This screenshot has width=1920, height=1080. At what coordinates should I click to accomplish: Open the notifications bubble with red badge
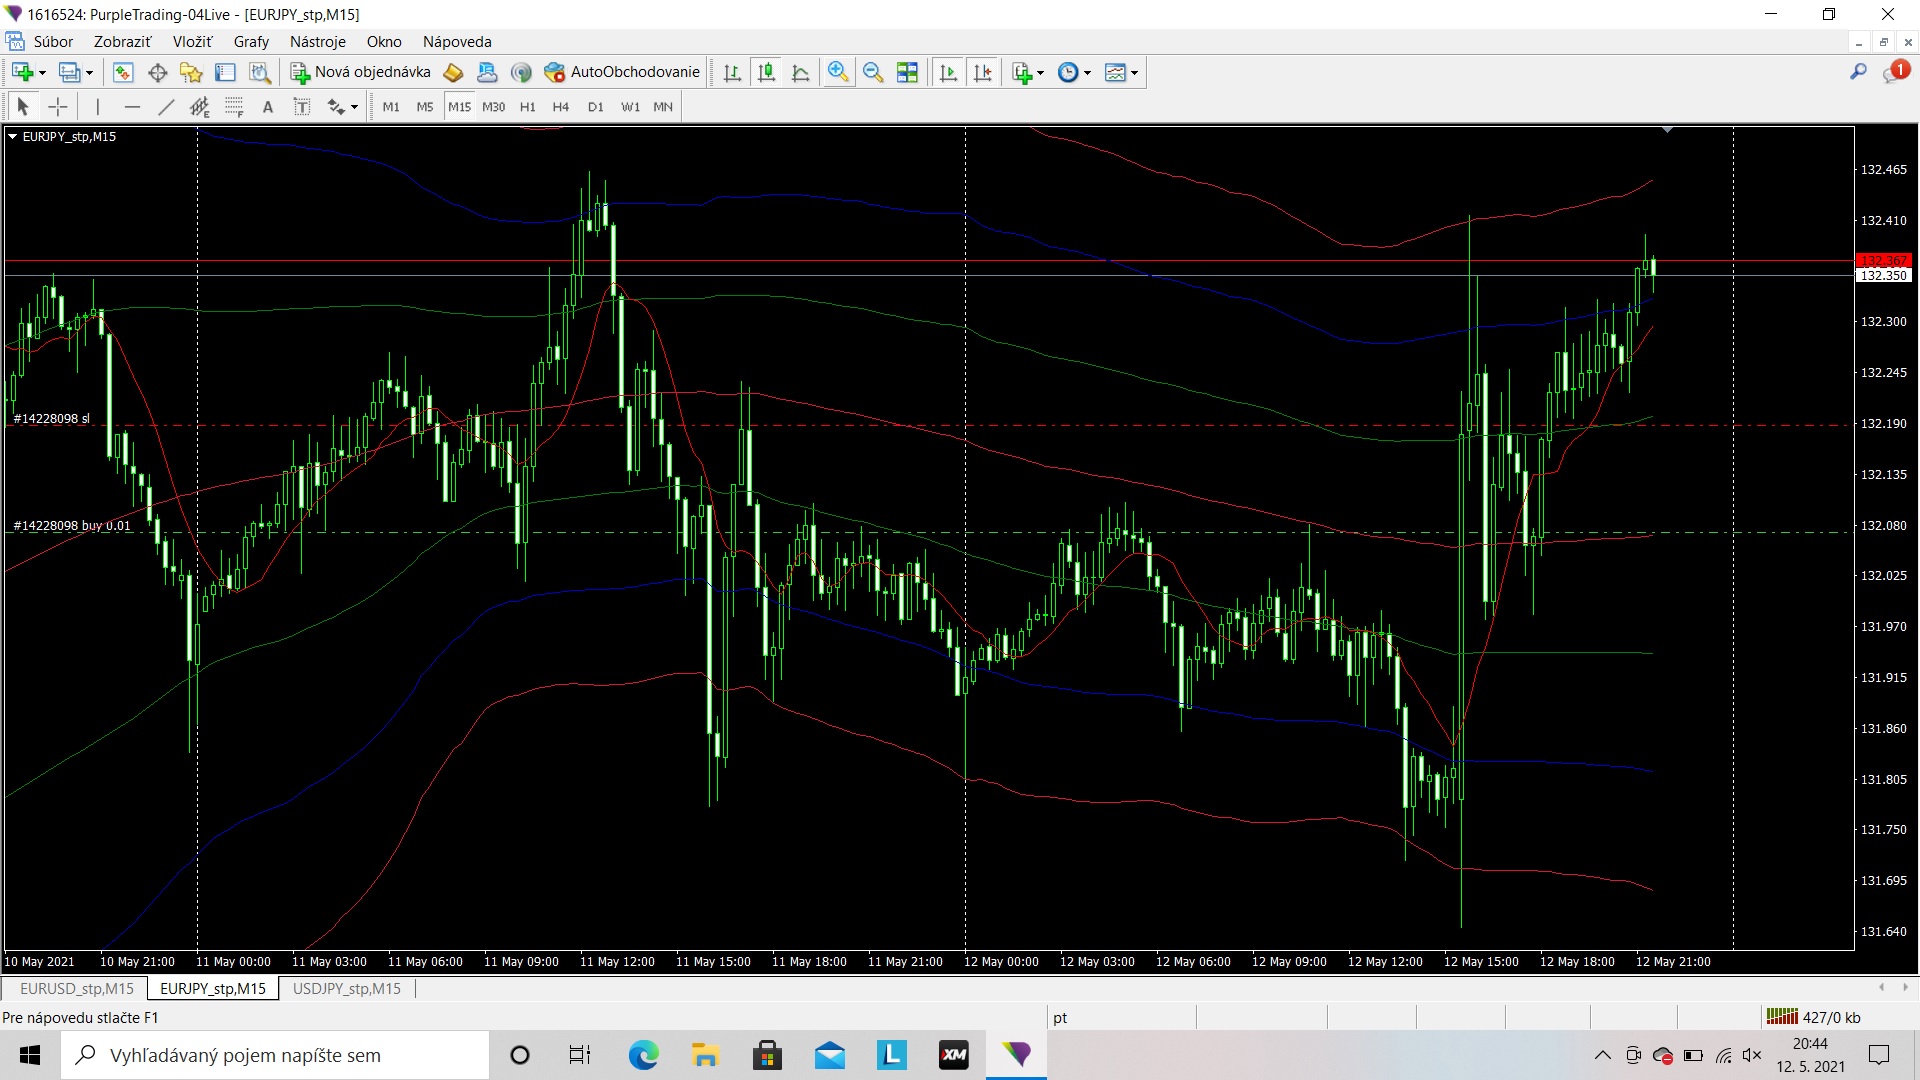click(1895, 72)
